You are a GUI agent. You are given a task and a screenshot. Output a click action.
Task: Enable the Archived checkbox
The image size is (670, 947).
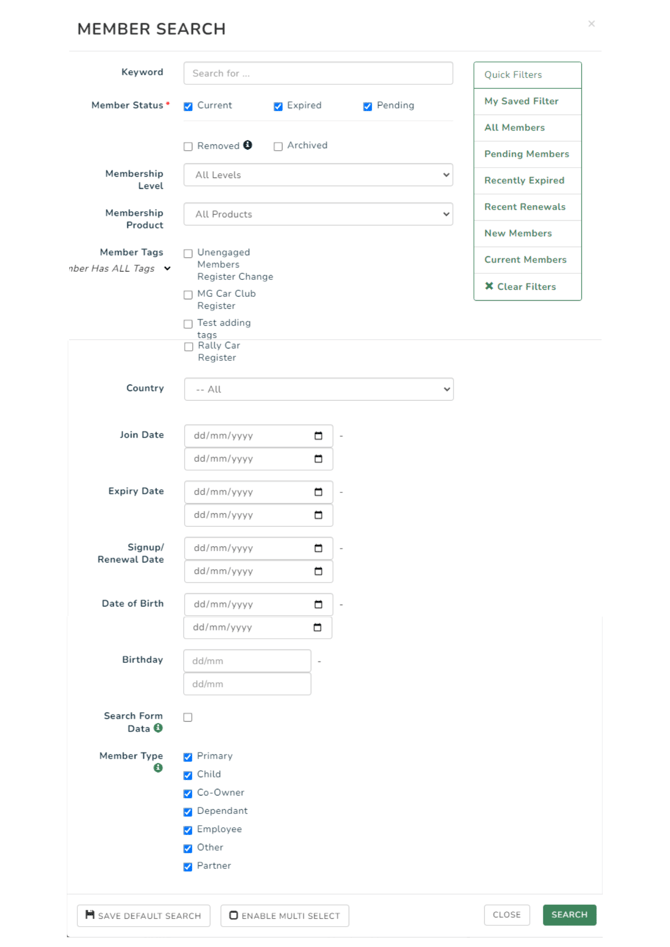(278, 146)
